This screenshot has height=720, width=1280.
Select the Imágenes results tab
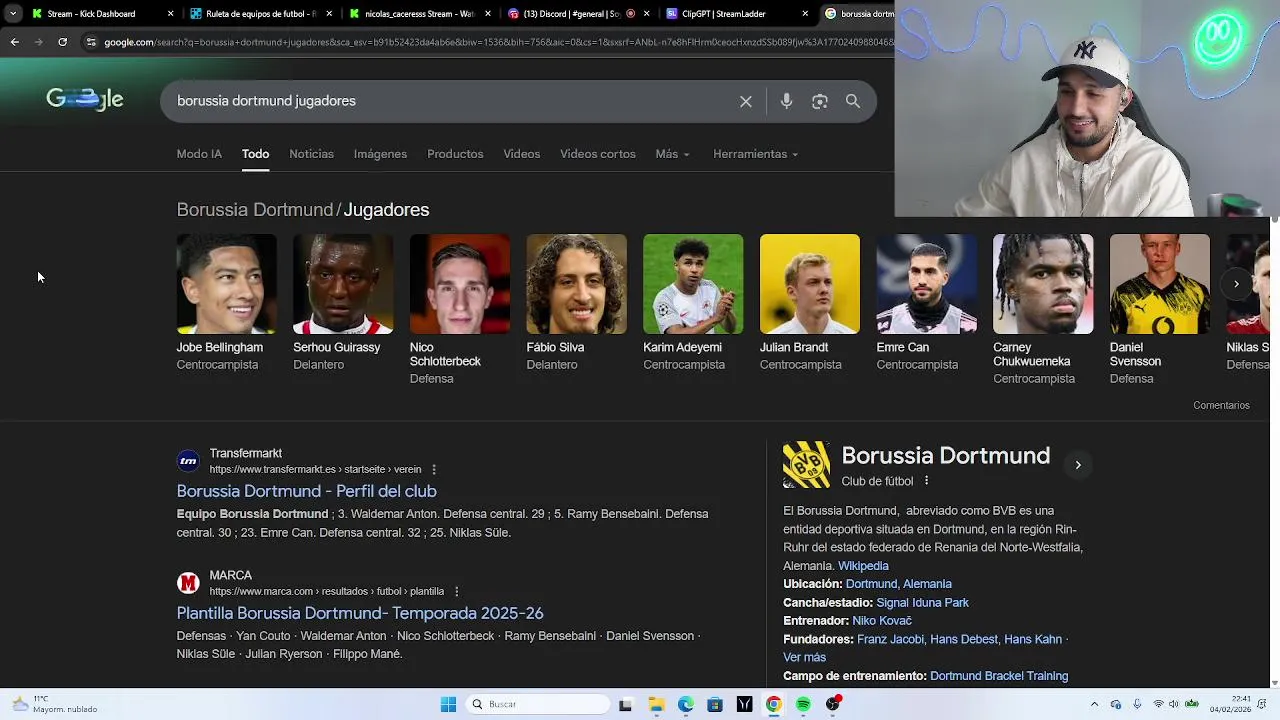coord(380,154)
